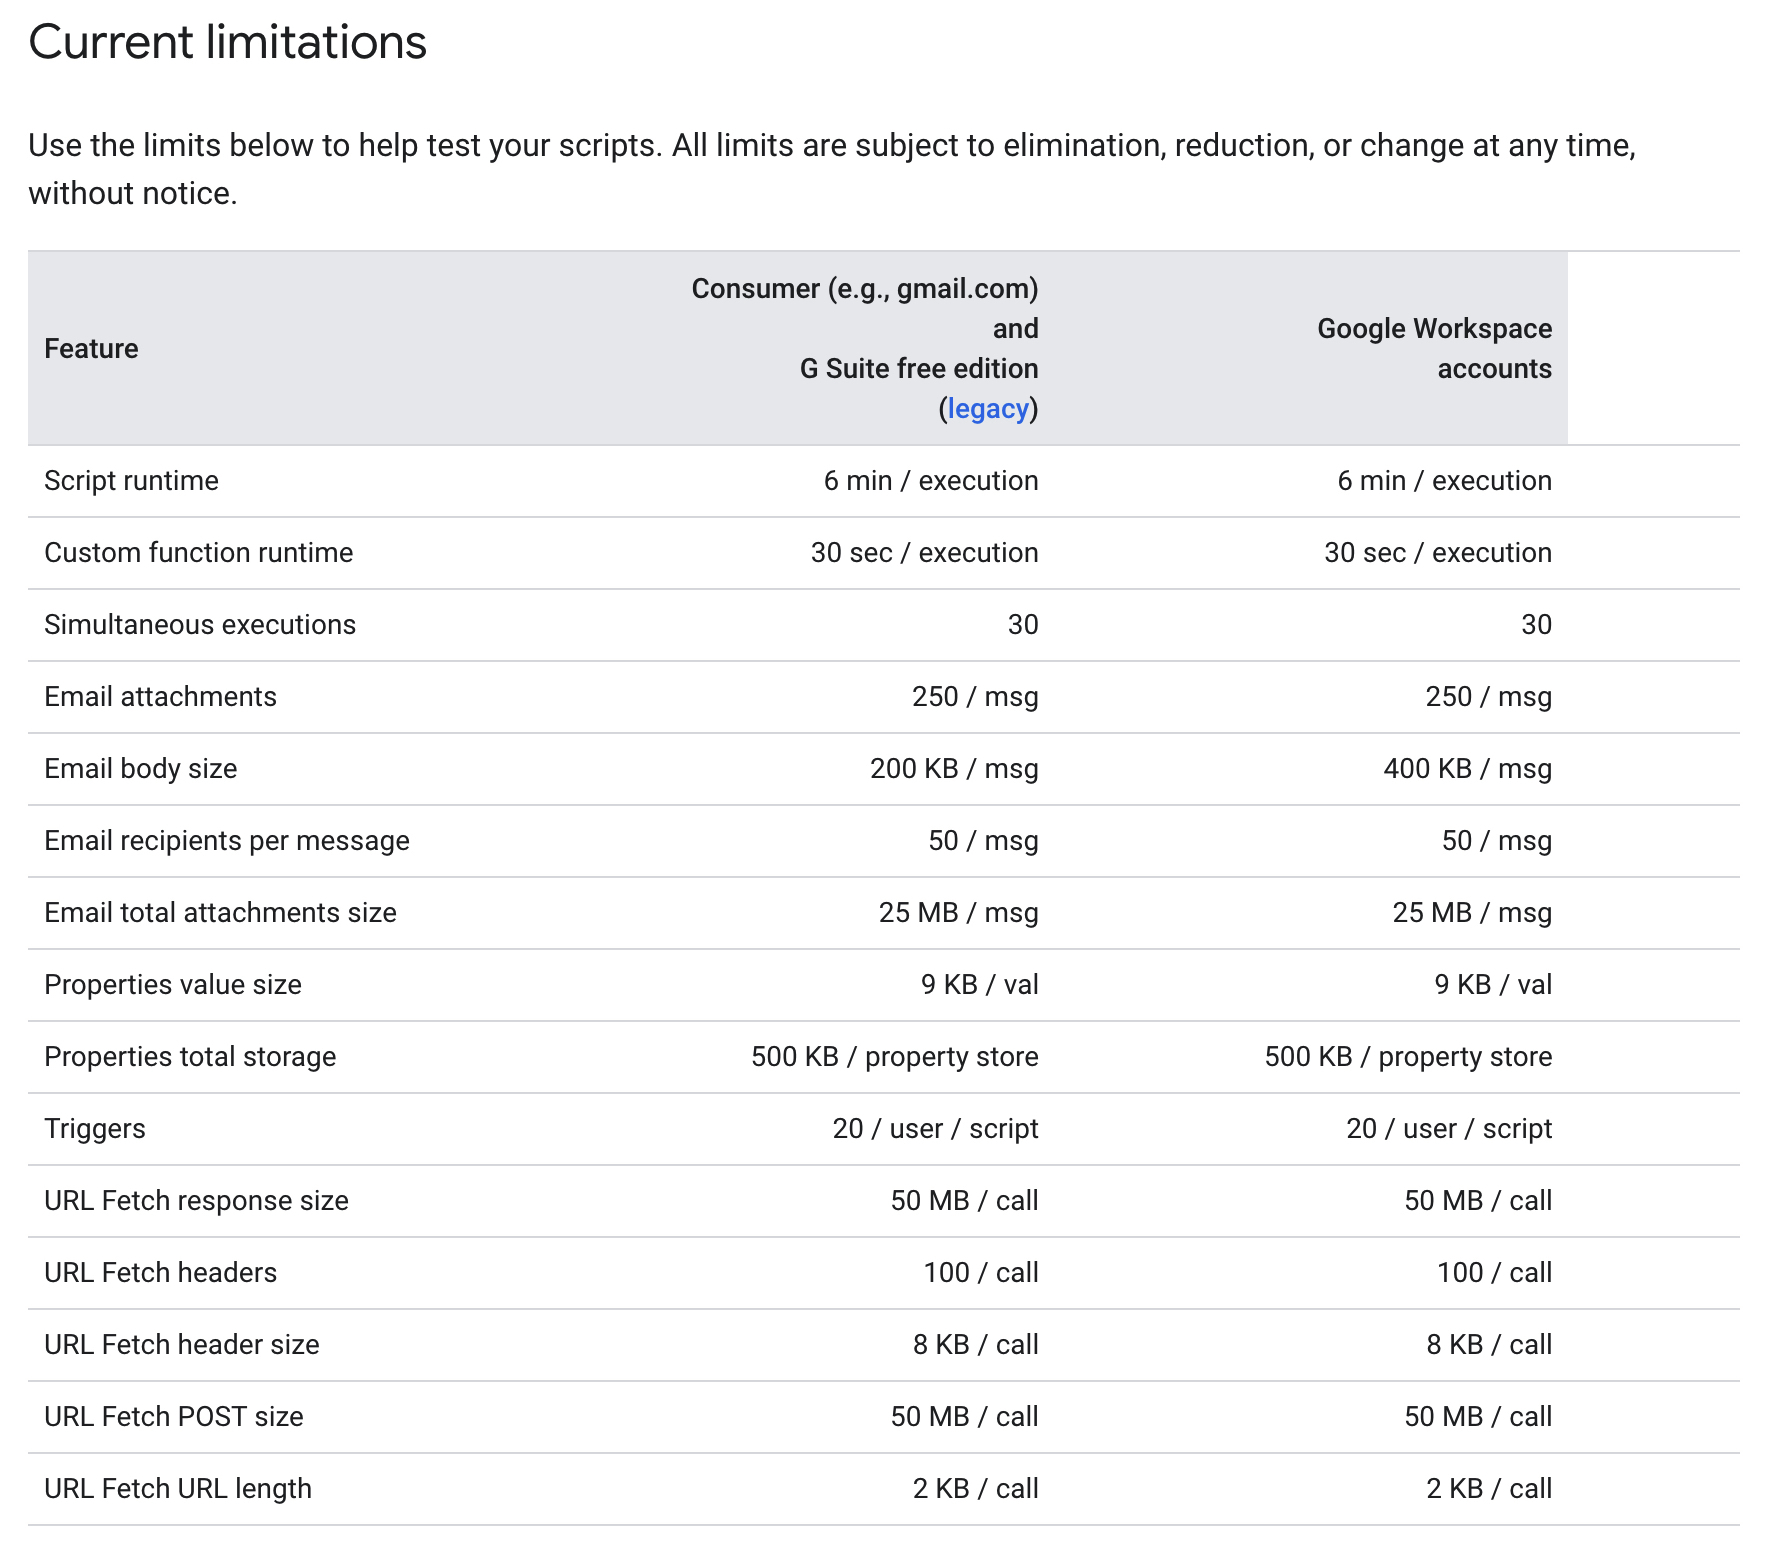This screenshot has height=1550, width=1772.
Task: Click the Email attachments row label
Action: tap(160, 697)
